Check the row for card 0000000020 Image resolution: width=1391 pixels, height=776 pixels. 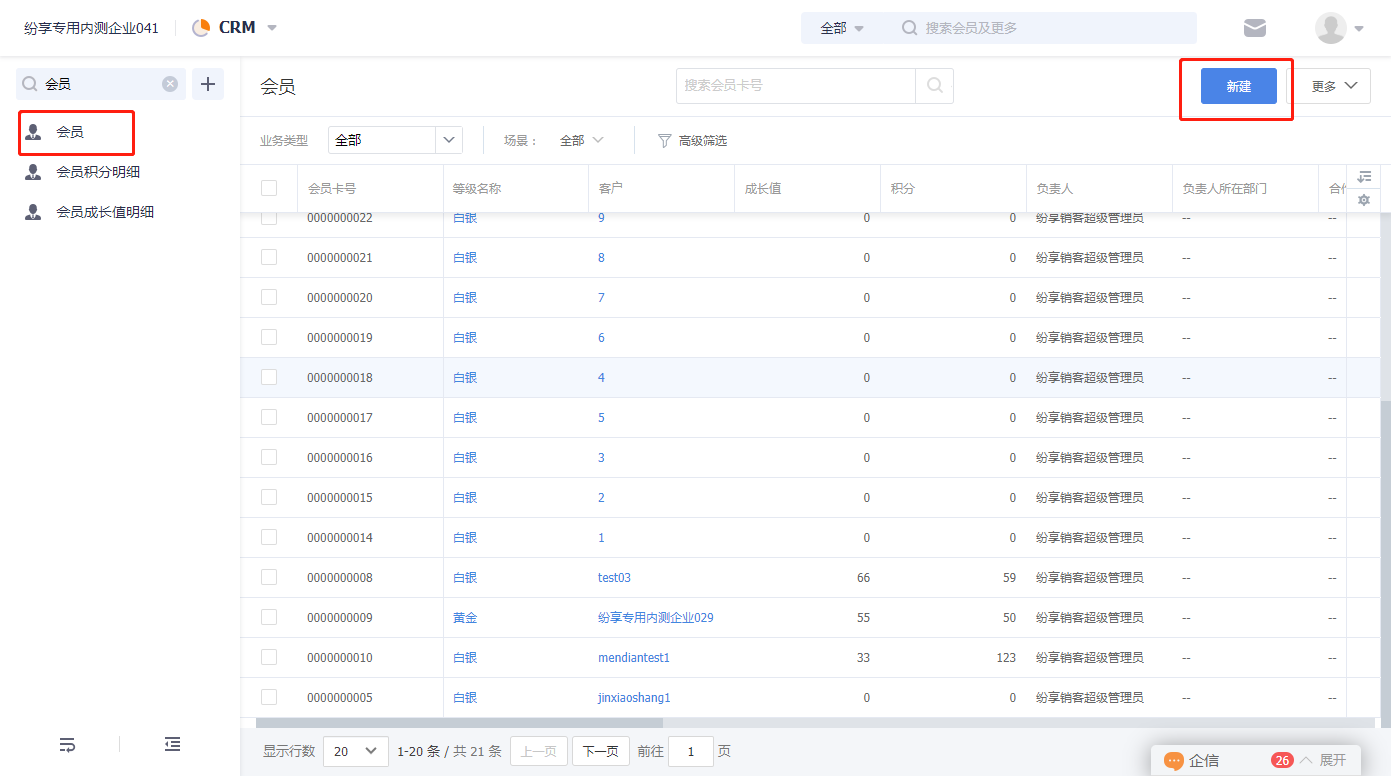[x=269, y=297]
